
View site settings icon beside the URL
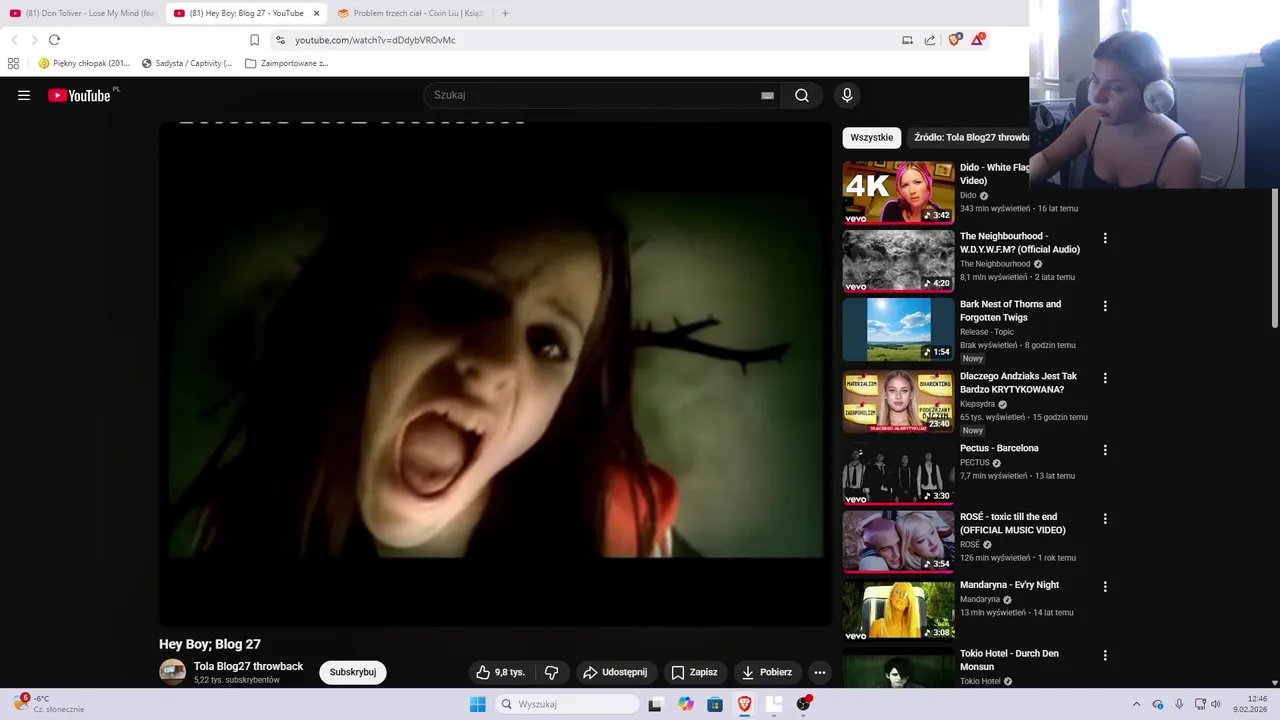coord(280,40)
